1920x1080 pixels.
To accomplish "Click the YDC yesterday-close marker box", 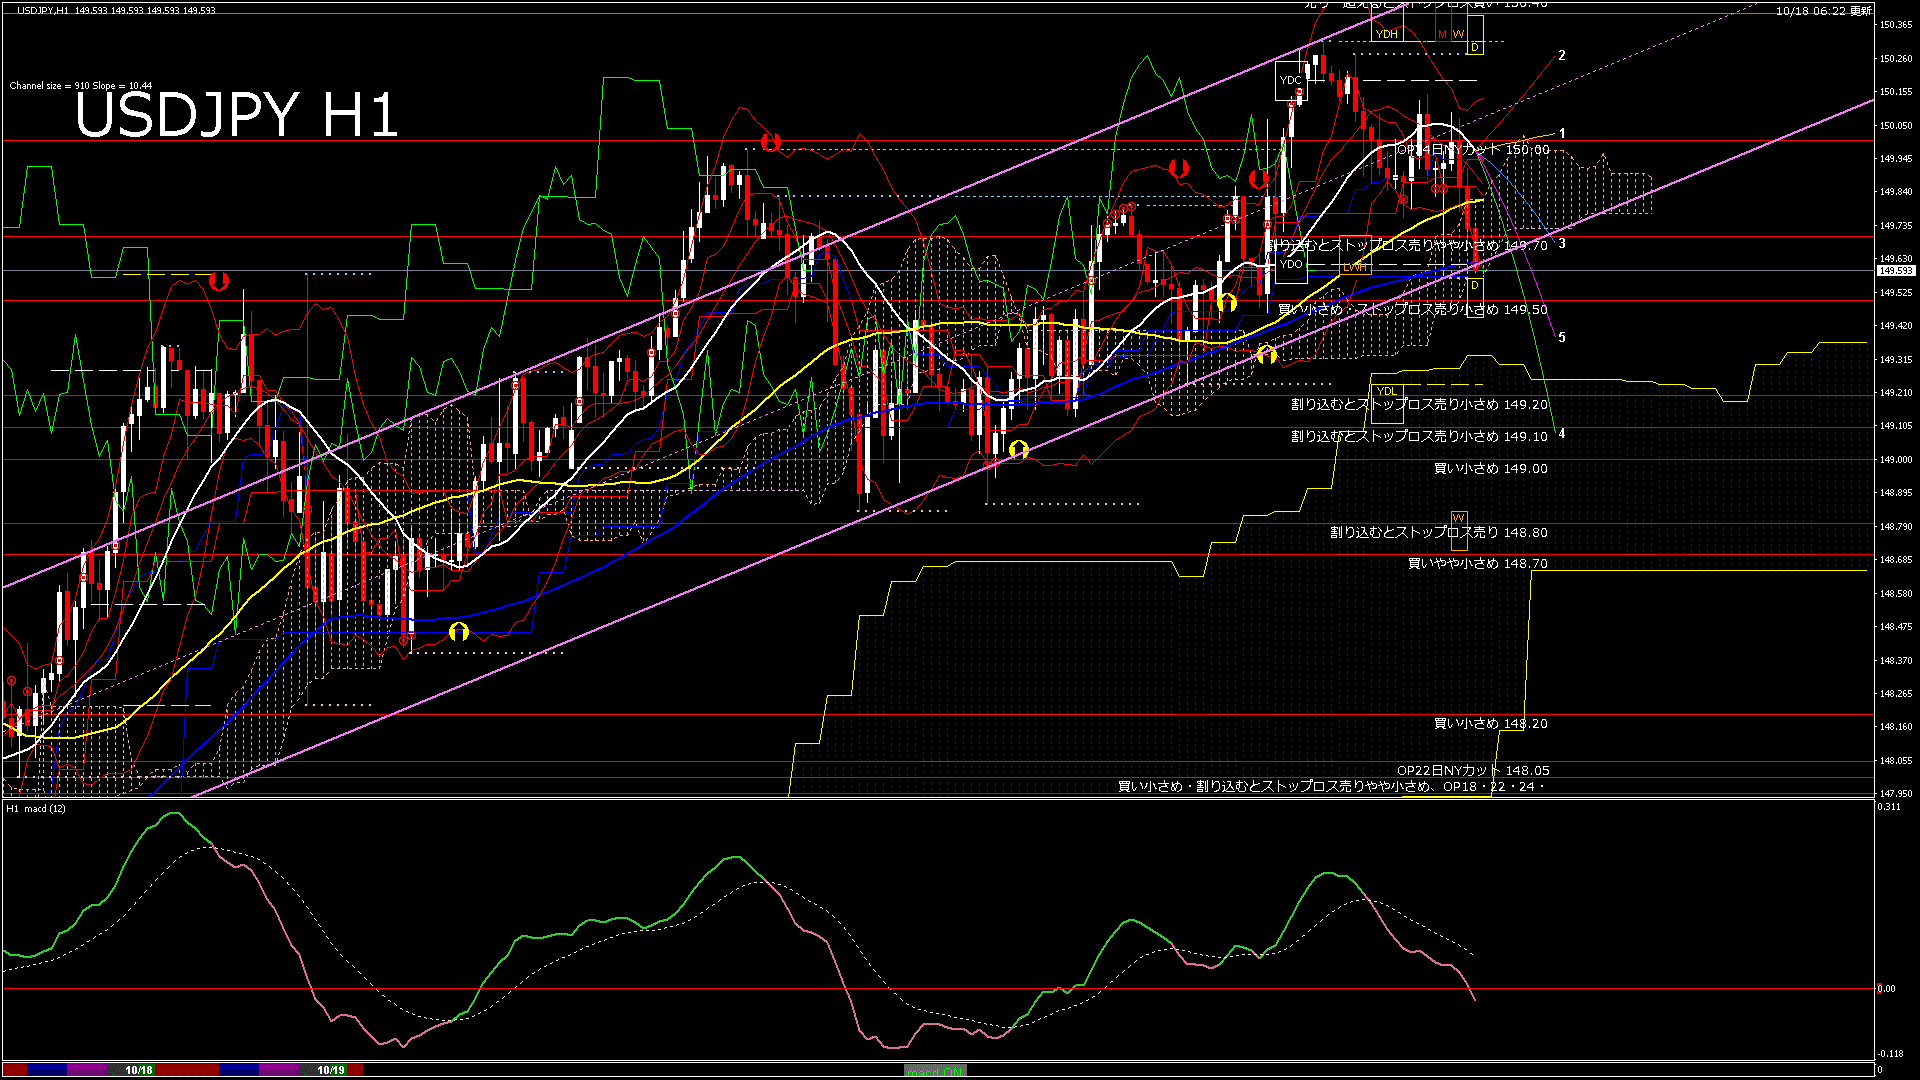I will click(x=1290, y=80).
